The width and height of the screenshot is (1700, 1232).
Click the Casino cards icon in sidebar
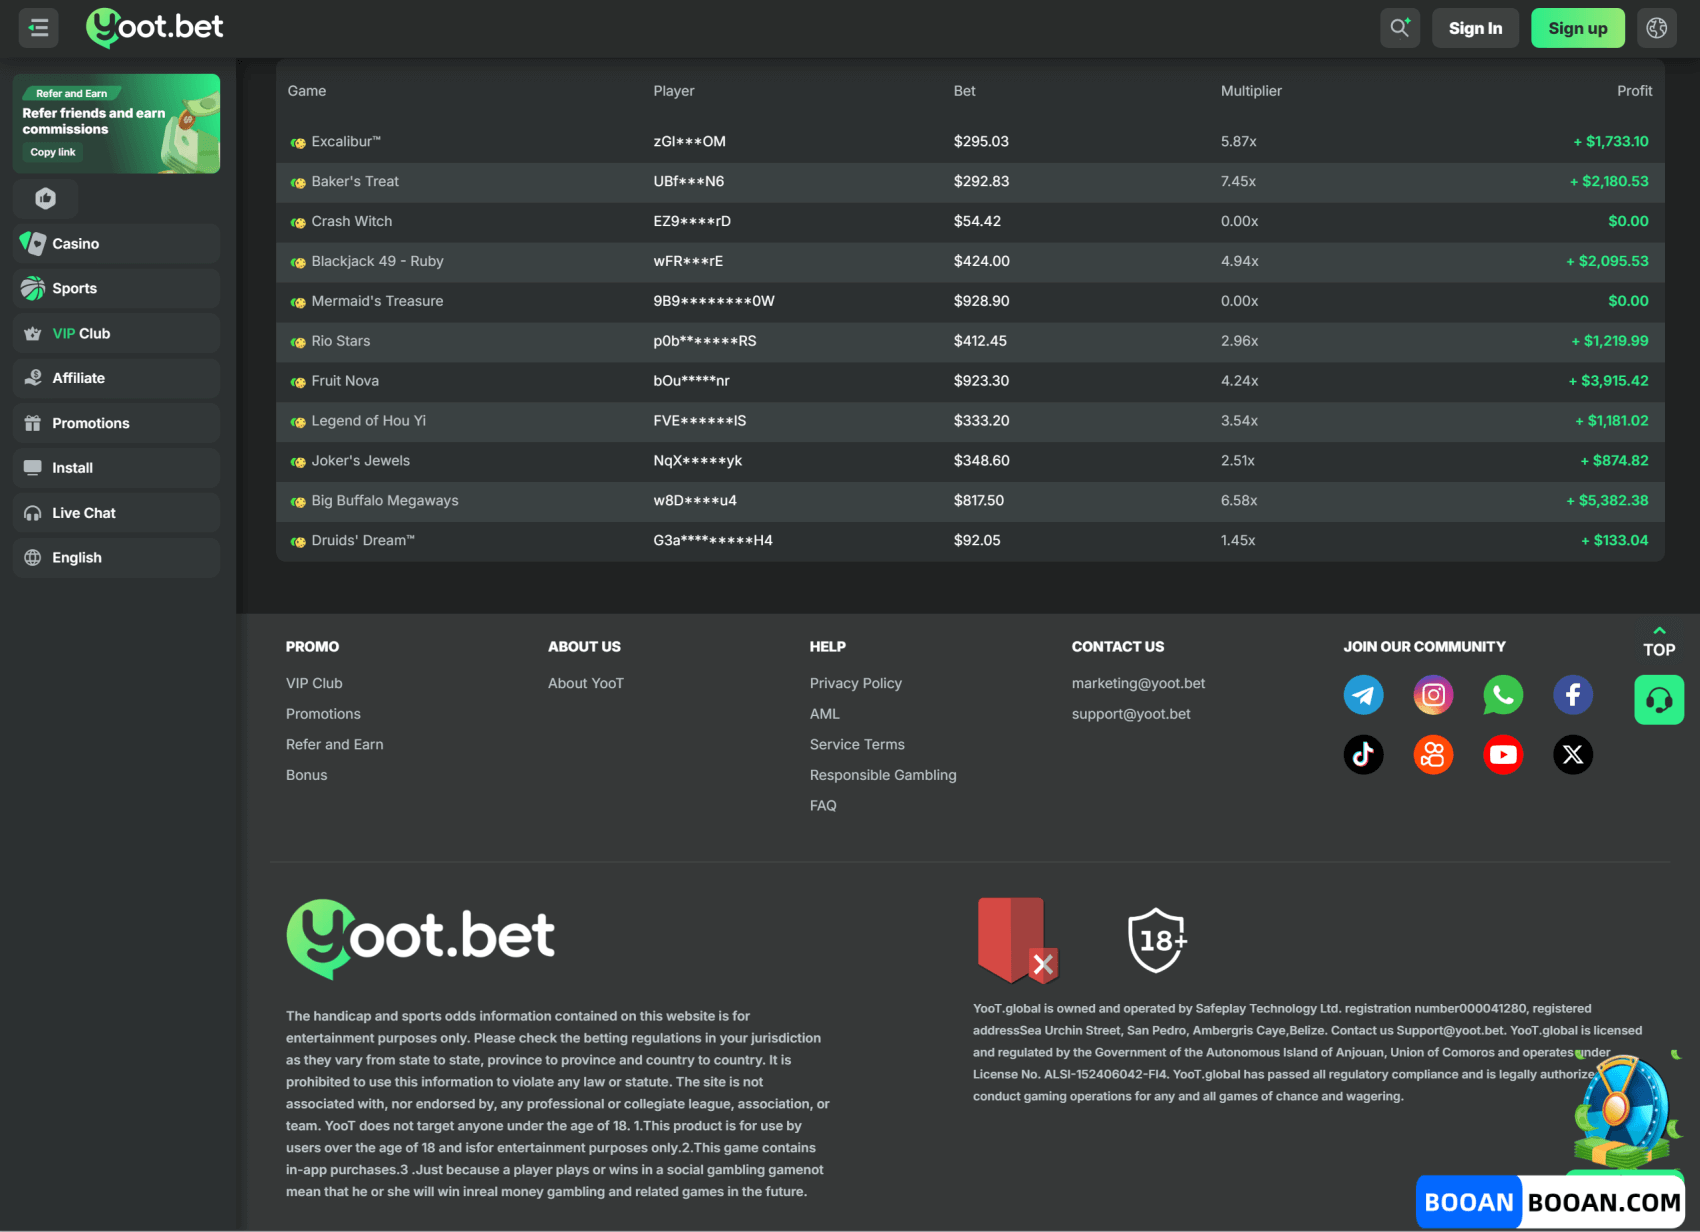tap(33, 243)
